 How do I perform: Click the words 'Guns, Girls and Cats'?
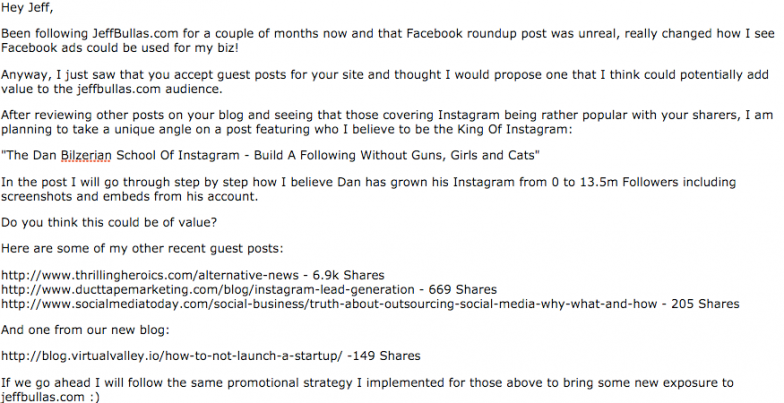(x=480, y=156)
